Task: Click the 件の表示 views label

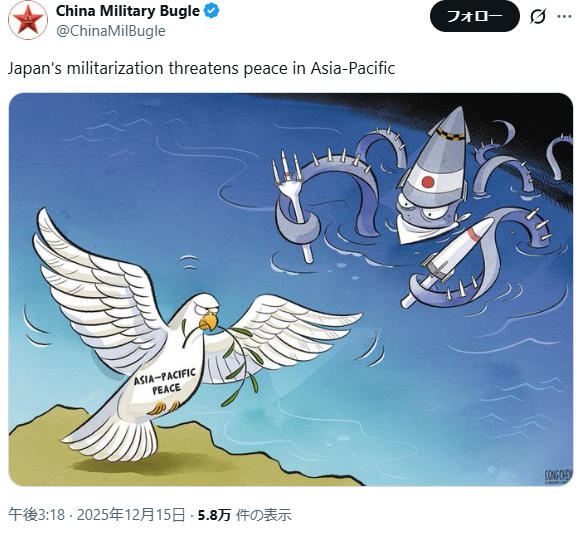Action: 264,515
